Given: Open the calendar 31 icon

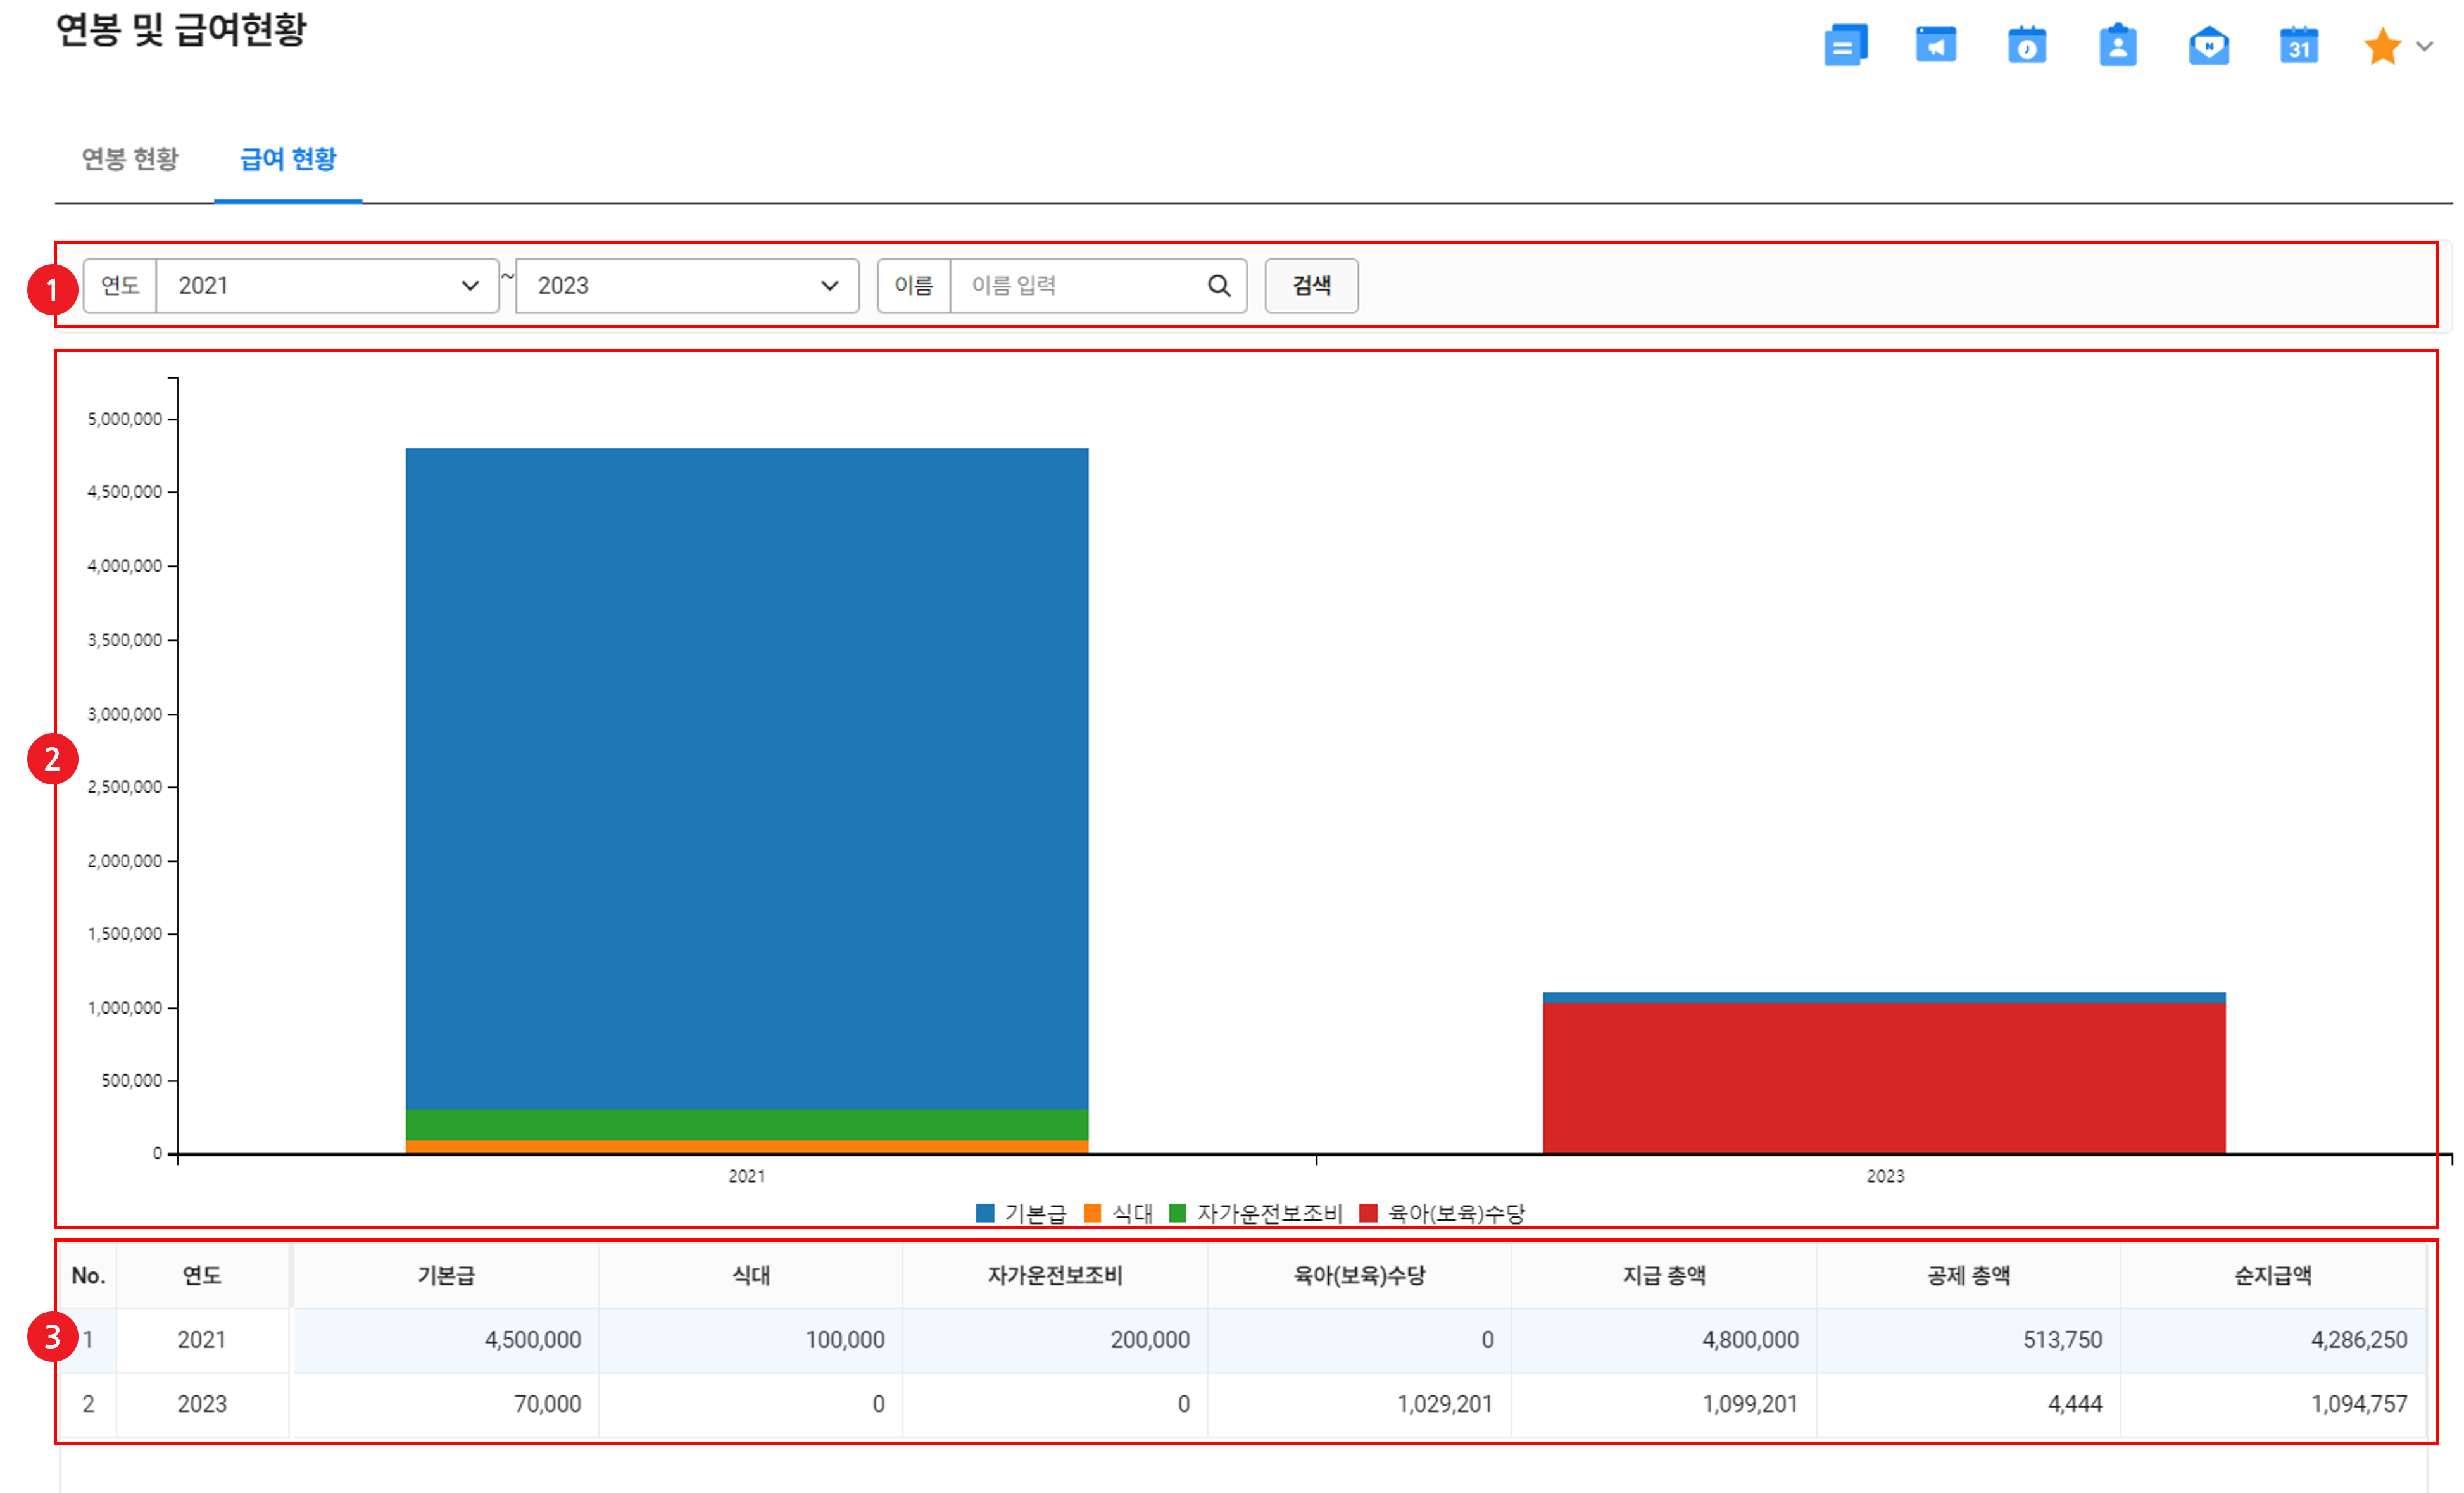Looking at the screenshot, I should point(2299,46).
